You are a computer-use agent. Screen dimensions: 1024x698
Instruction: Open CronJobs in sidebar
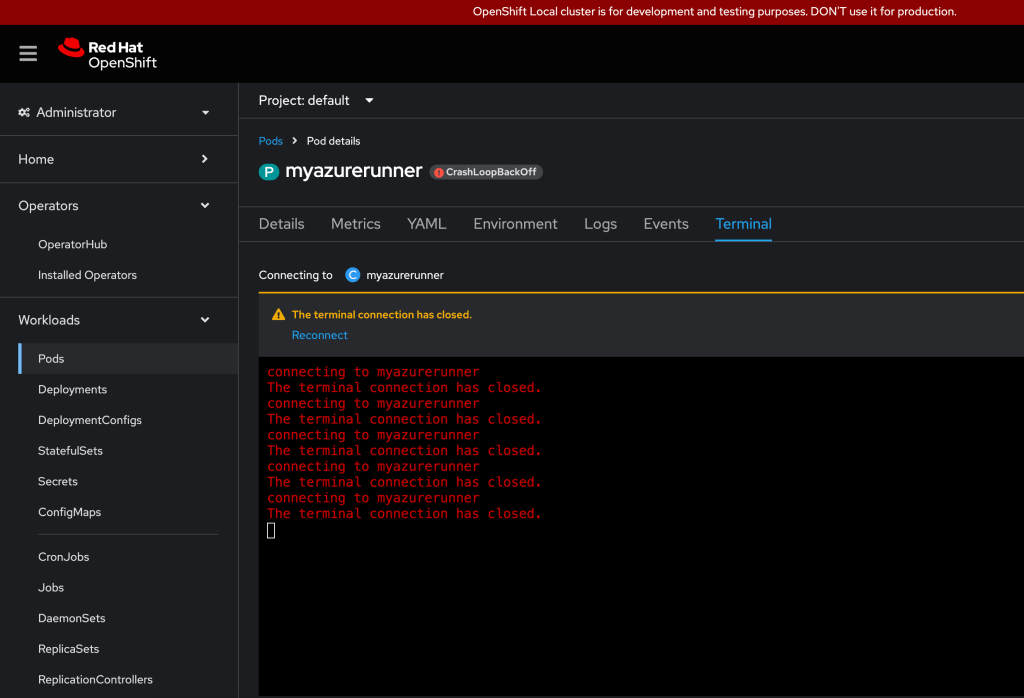(x=63, y=557)
